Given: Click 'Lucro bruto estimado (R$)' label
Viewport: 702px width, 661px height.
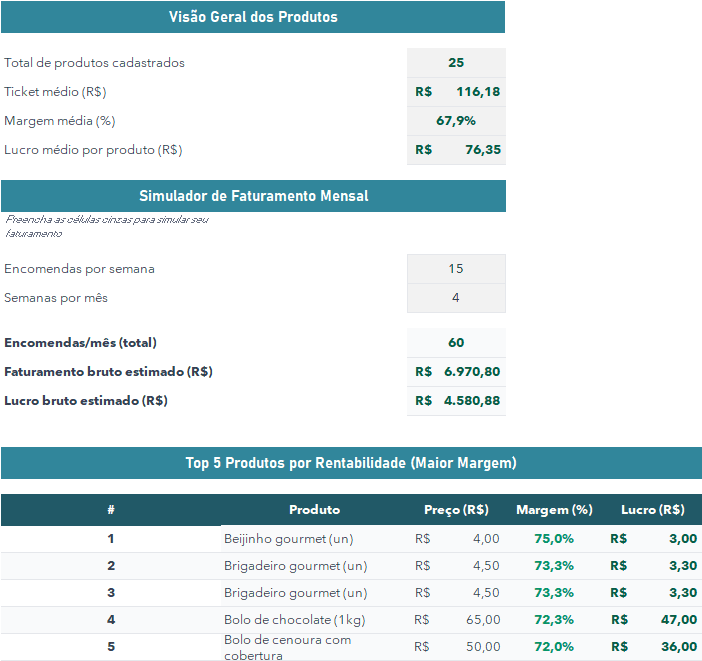Looking at the screenshot, I should [86, 401].
